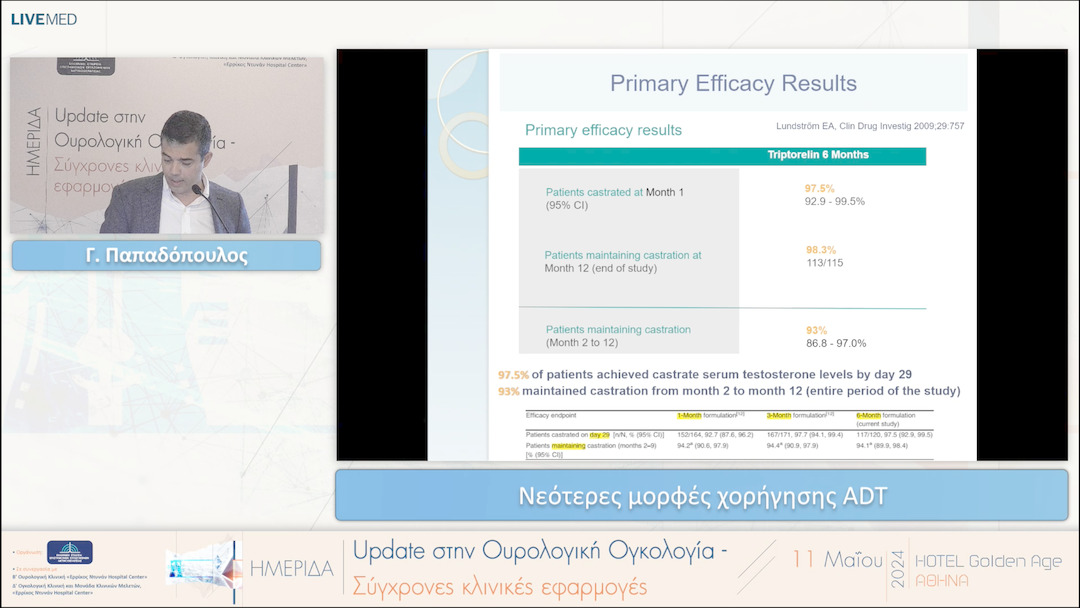Click the talk title bar Νεότερες μορφές χορήγησης ADT

(701, 496)
